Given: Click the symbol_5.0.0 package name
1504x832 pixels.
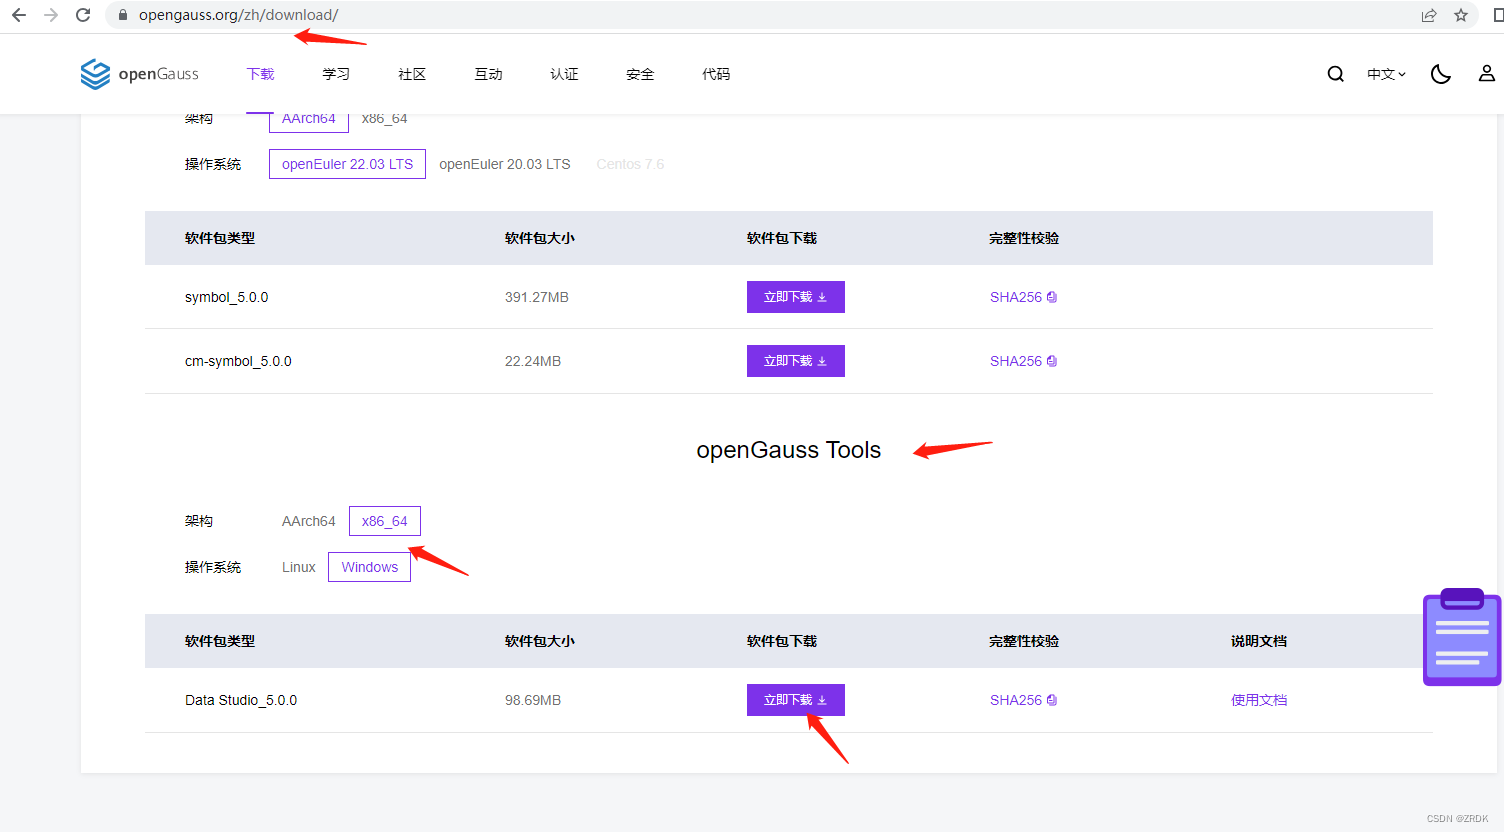Looking at the screenshot, I should pyautogui.click(x=227, y=297).
